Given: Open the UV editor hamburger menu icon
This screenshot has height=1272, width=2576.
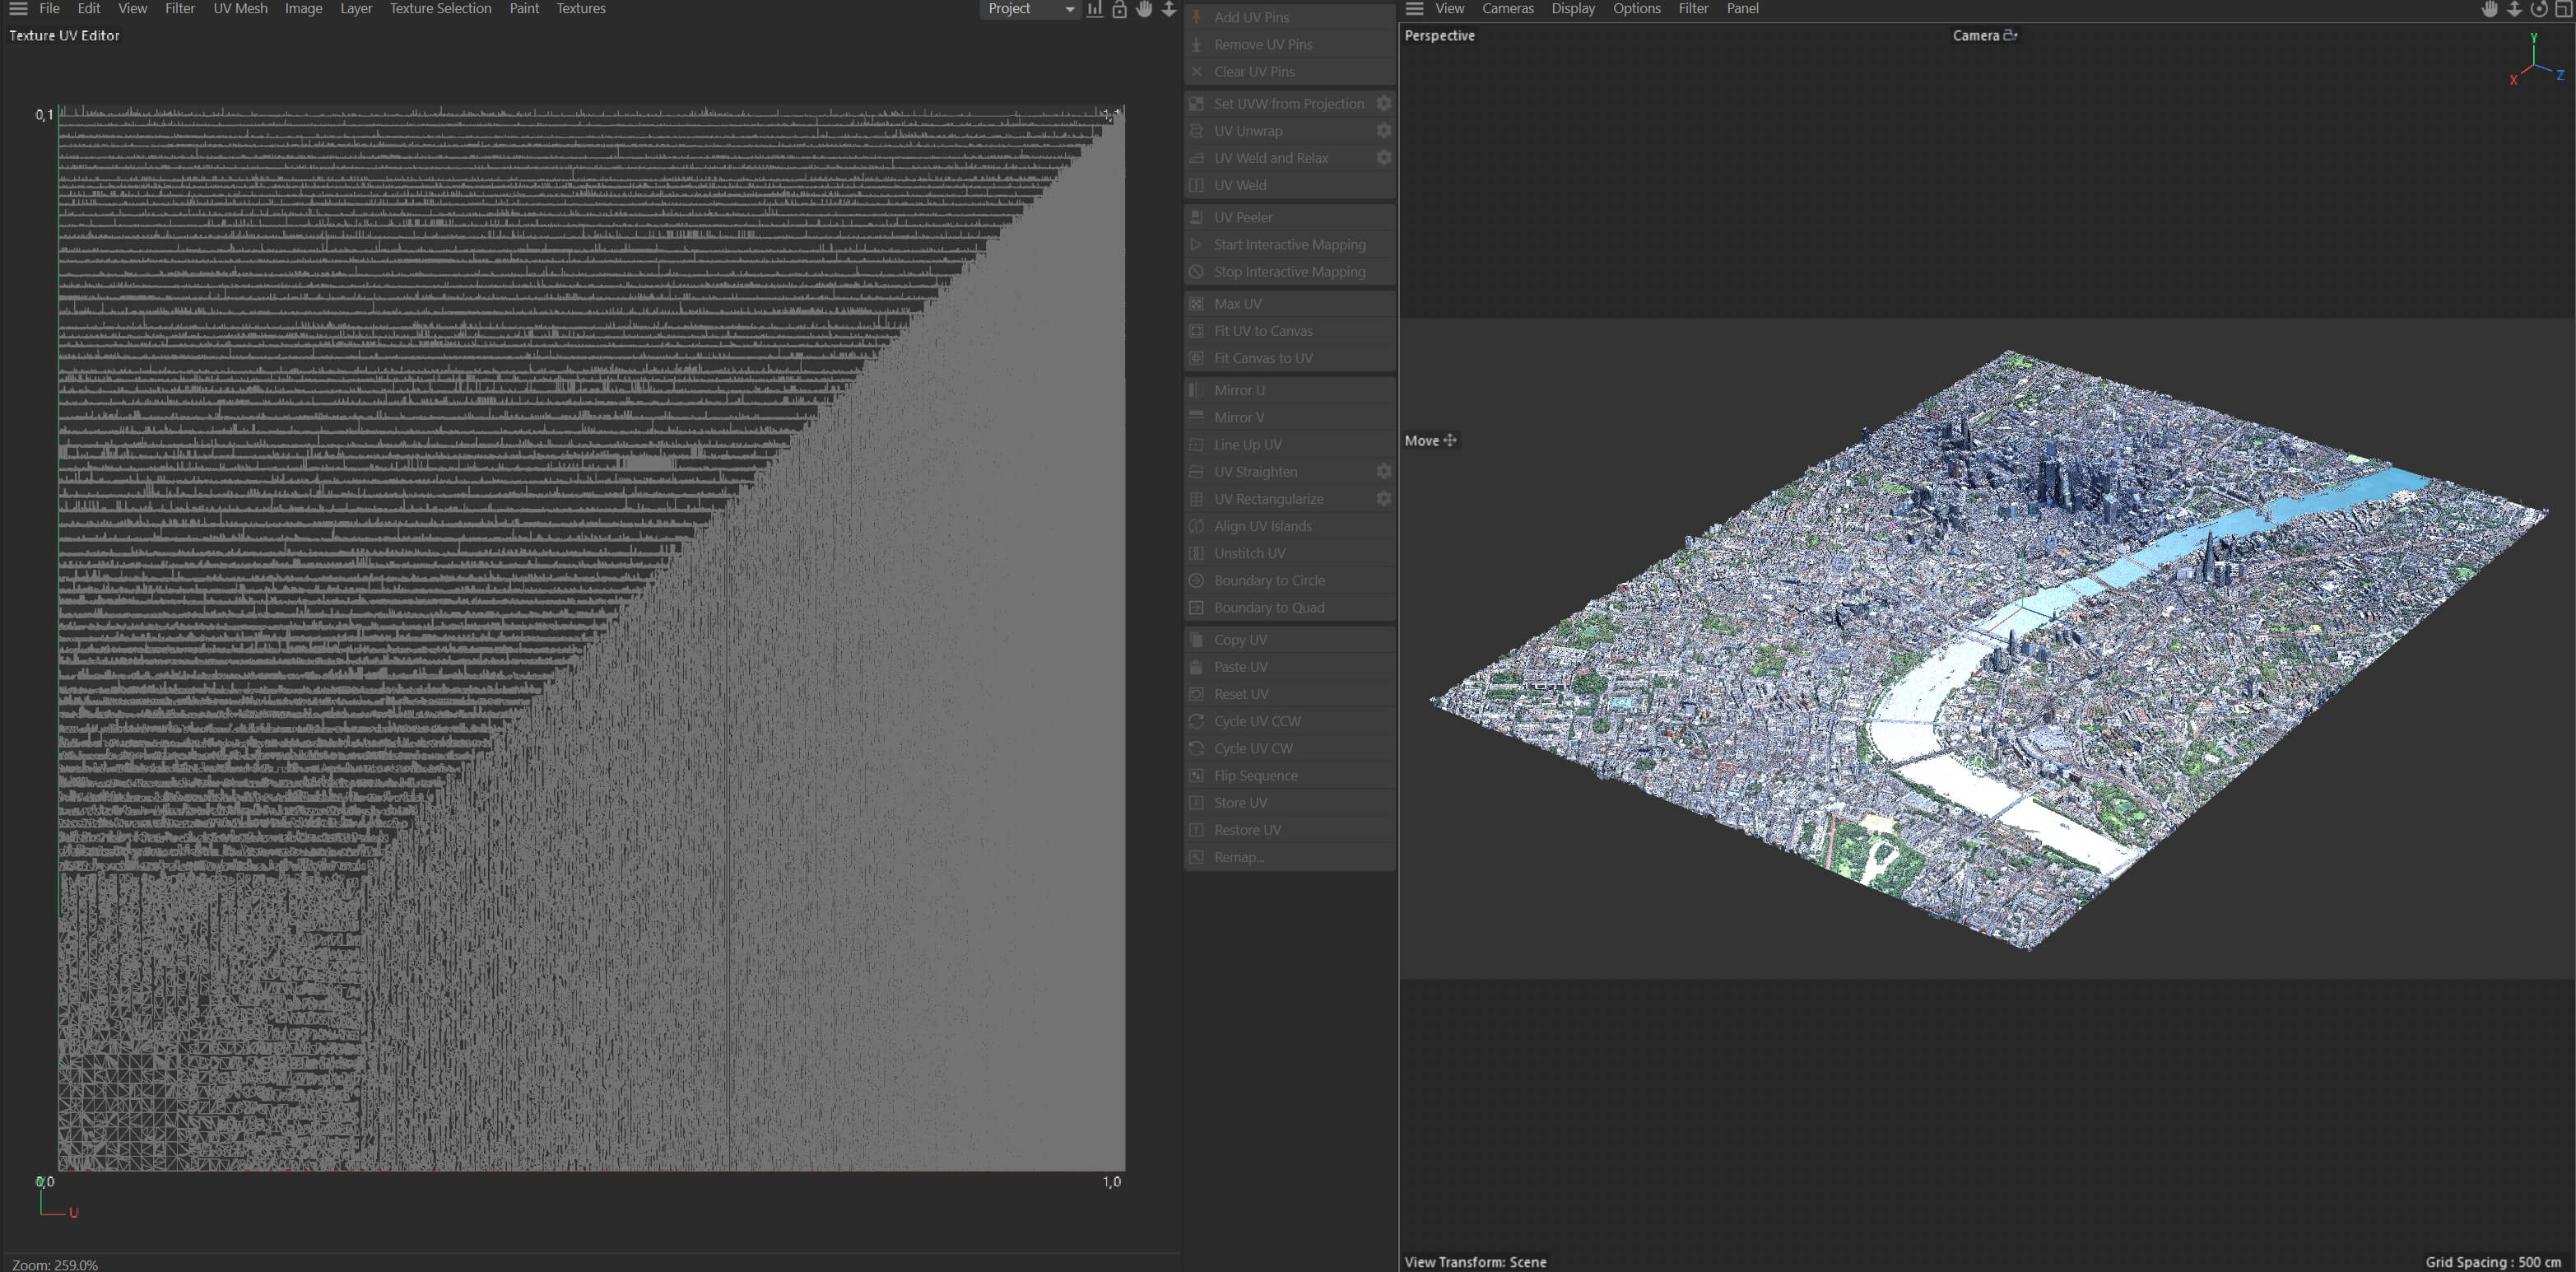Looking at the screenshot, I should 18,9.
